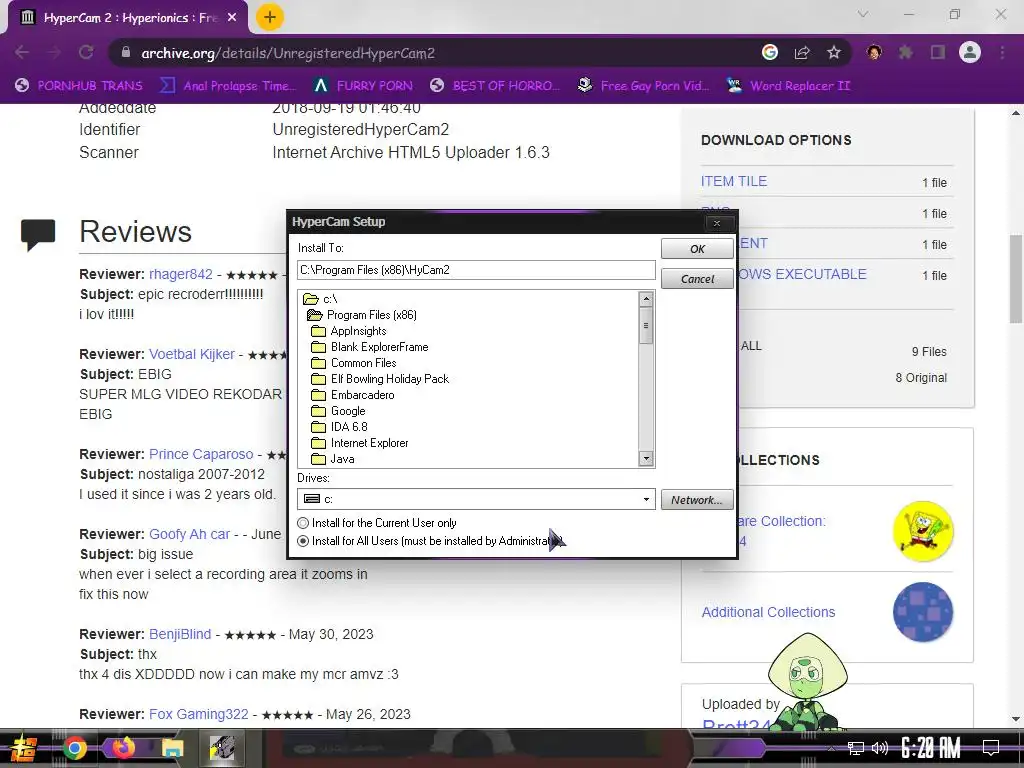1024x768 pixels.
Task: Click folder list scroll-down arrow
Action: (x=646, y=458)
